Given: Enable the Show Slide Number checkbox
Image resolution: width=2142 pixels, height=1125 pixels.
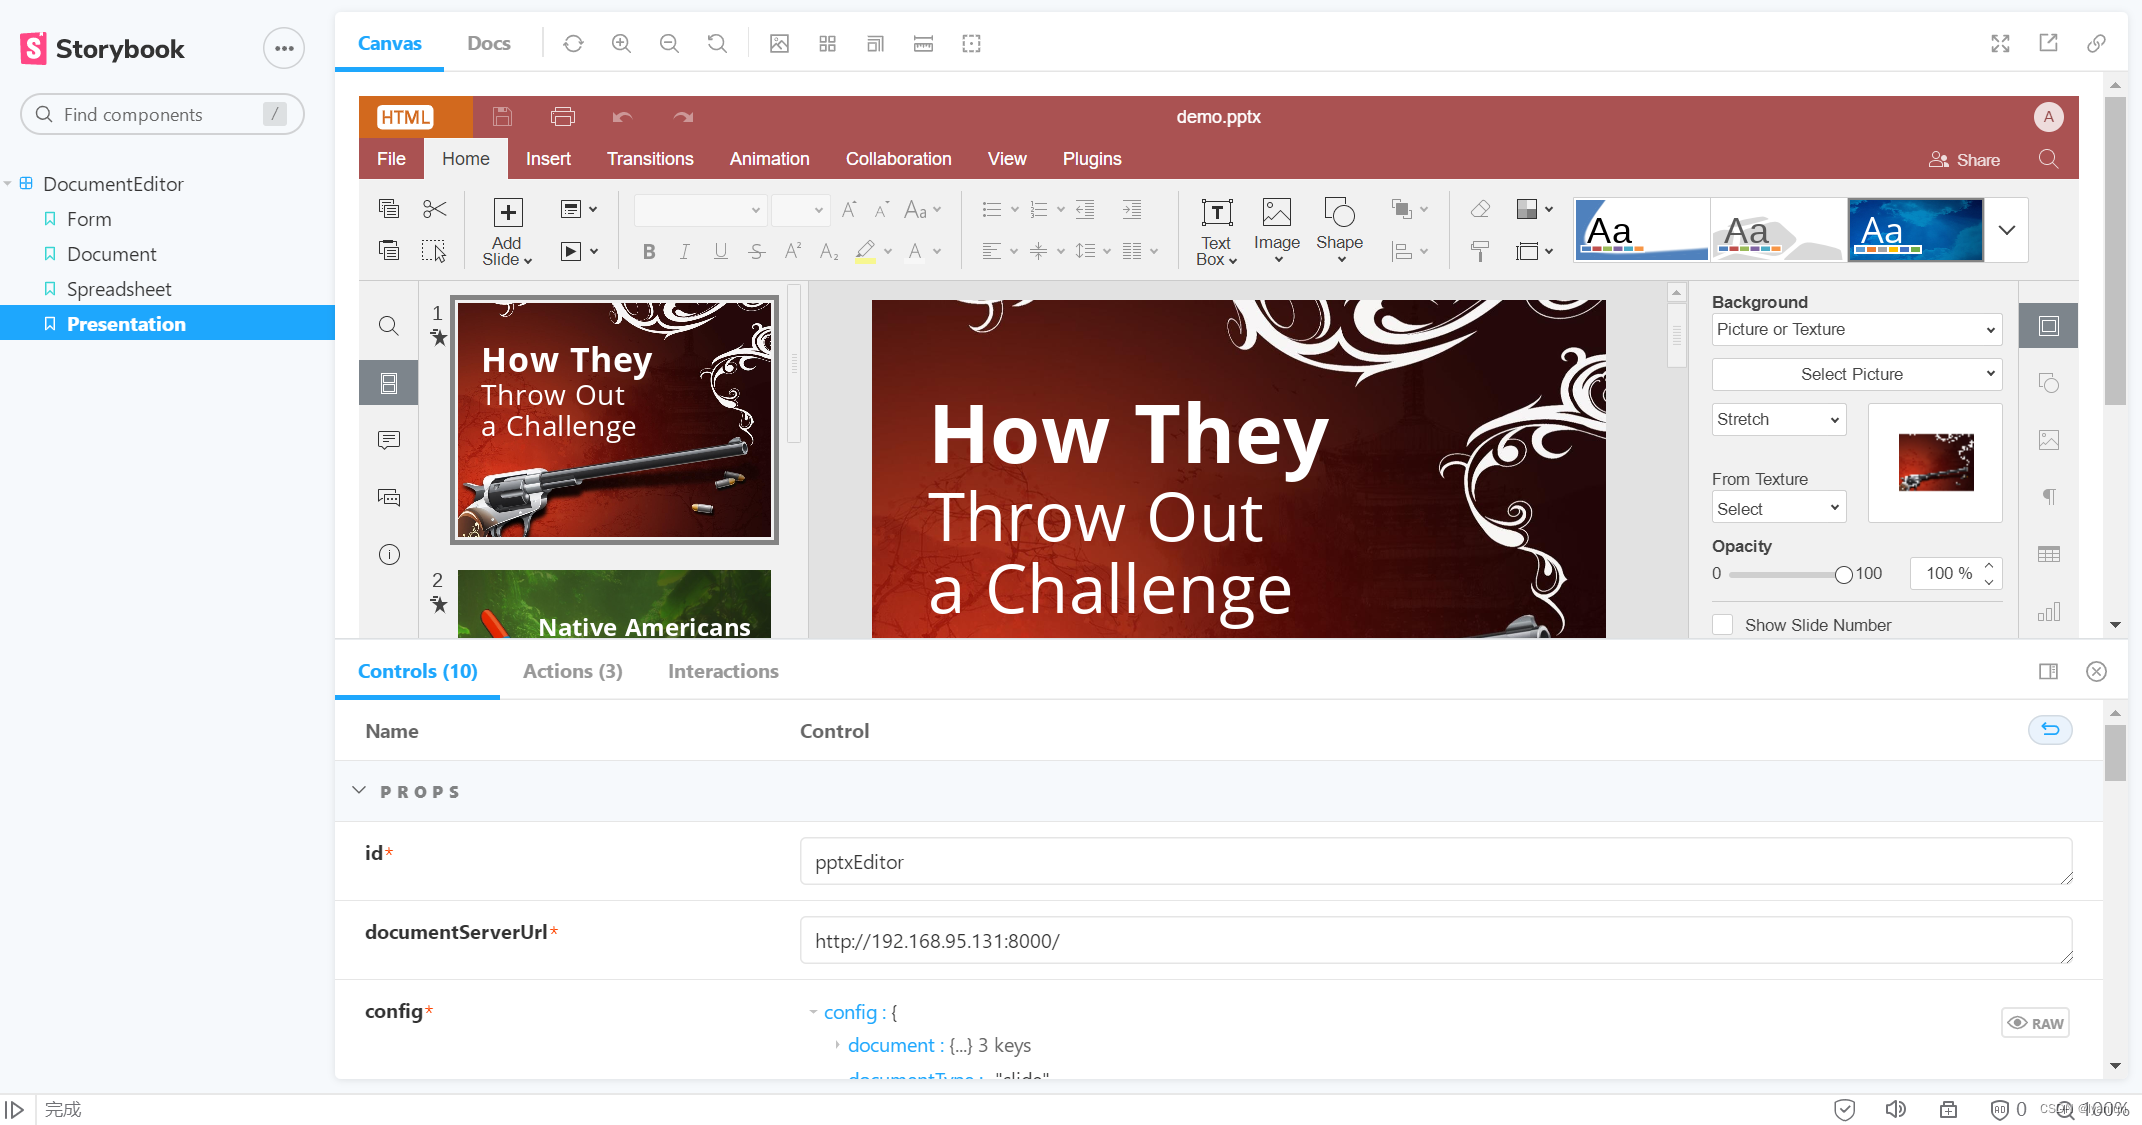Looking at the screenshot, I should 1722,625.
